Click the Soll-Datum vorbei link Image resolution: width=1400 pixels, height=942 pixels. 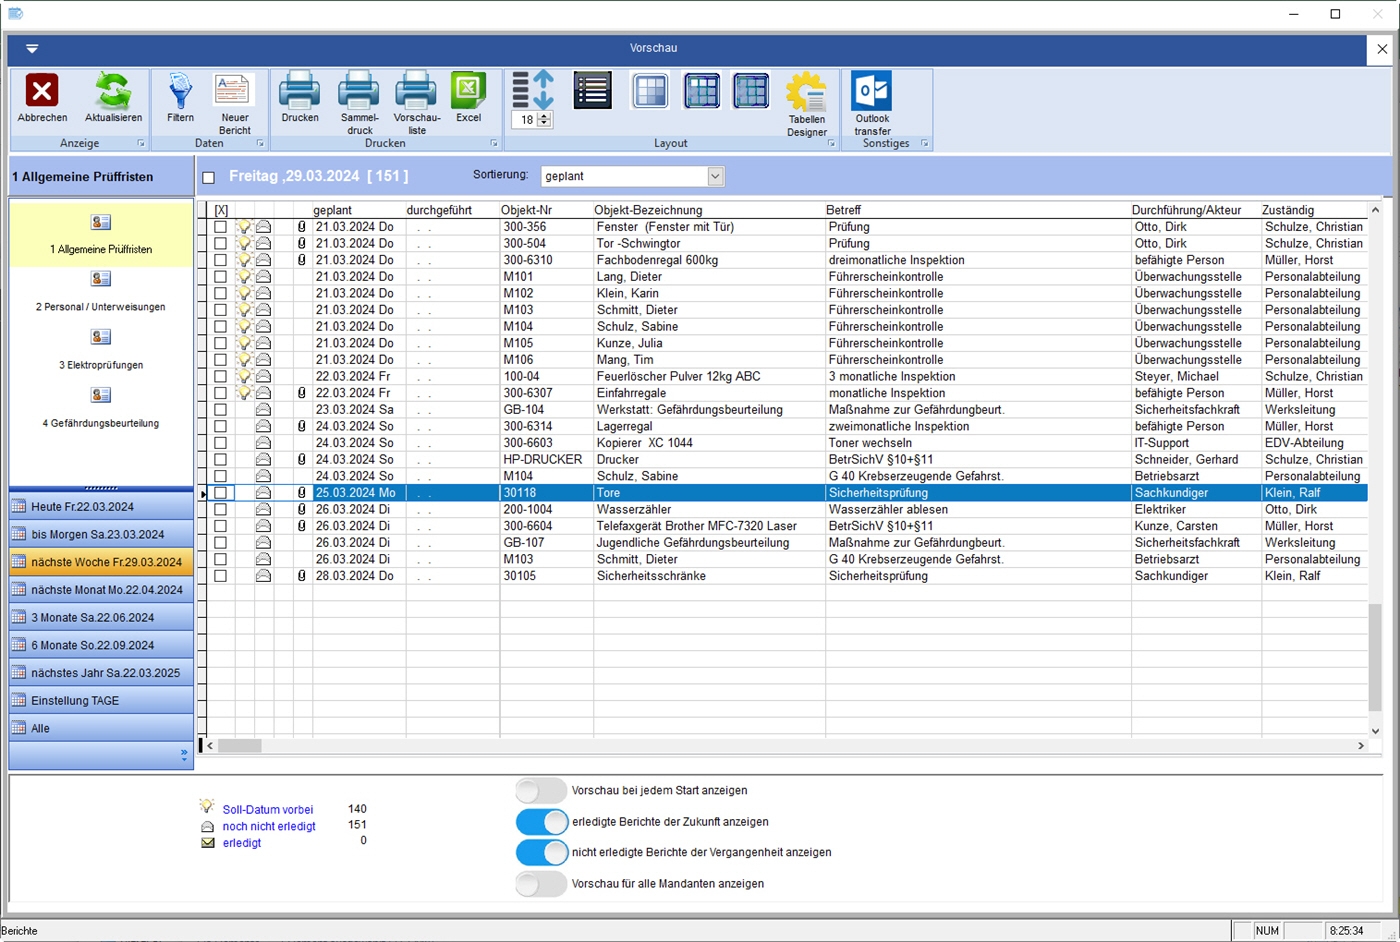click(267, 810)
